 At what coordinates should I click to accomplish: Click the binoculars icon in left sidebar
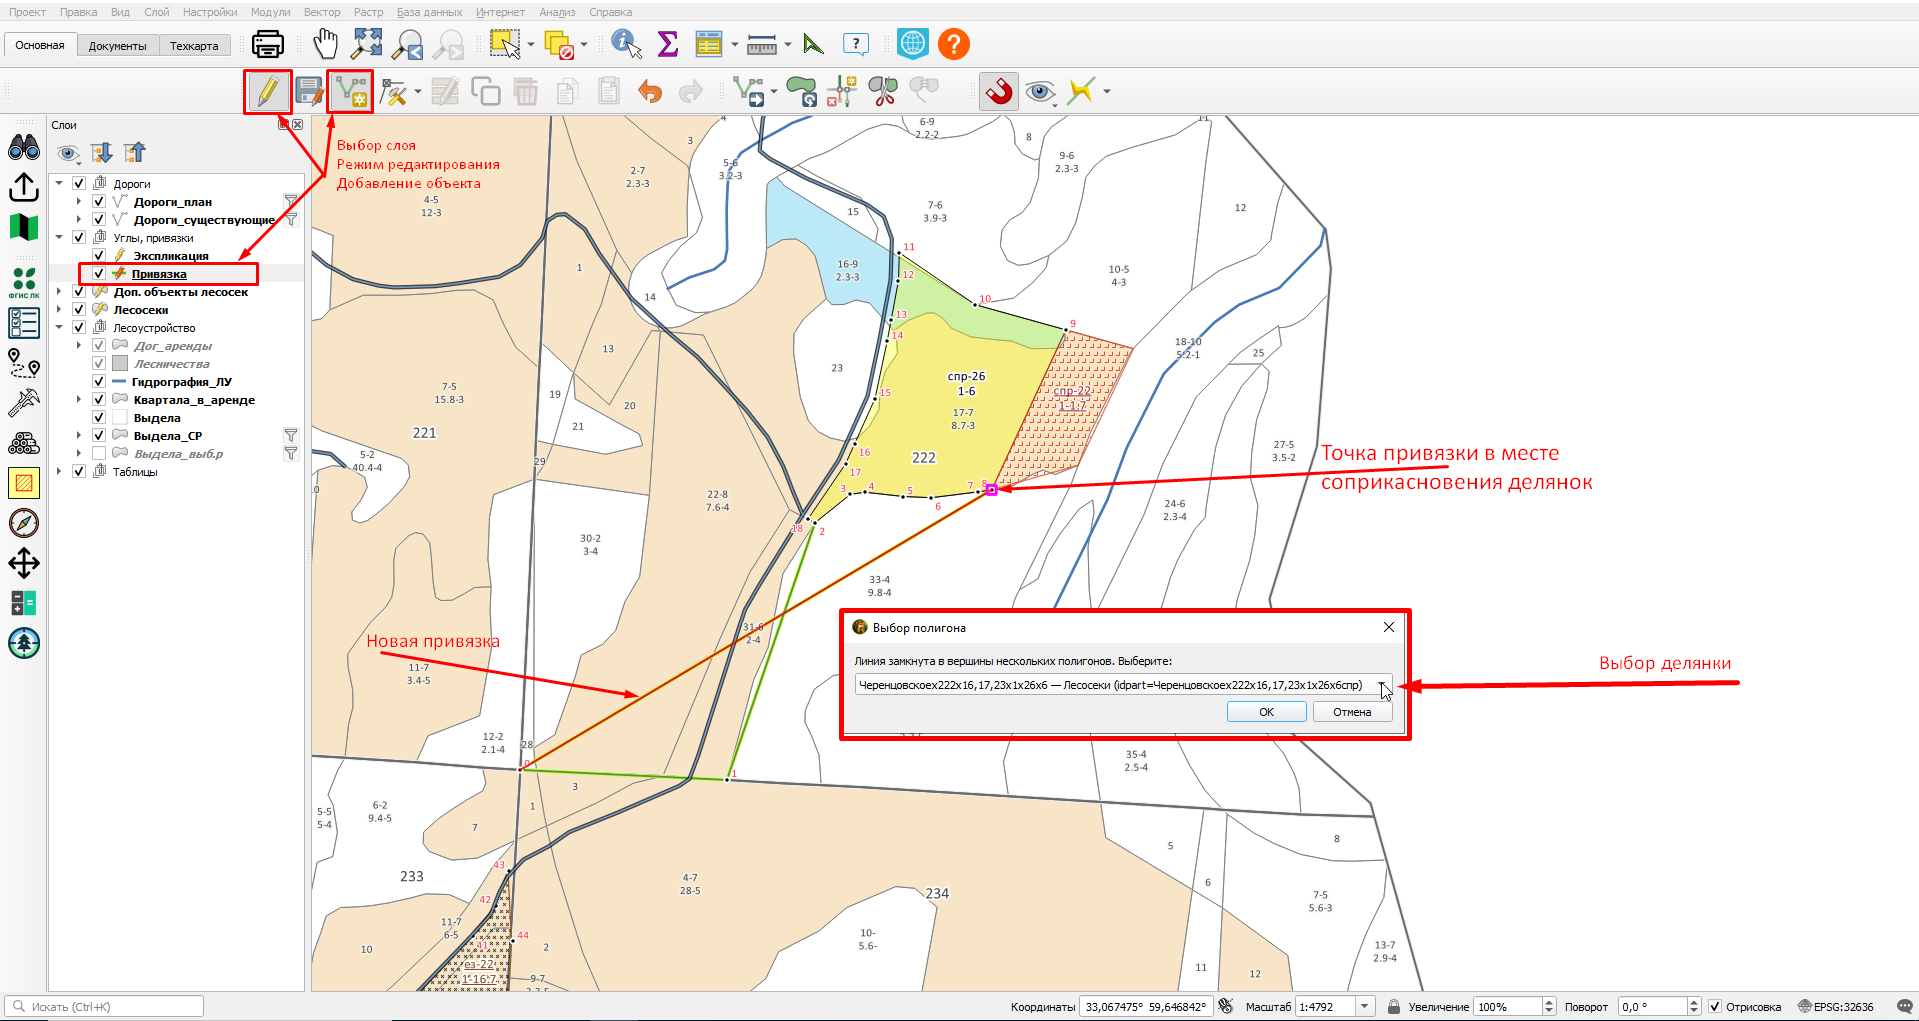coord(24,148)
